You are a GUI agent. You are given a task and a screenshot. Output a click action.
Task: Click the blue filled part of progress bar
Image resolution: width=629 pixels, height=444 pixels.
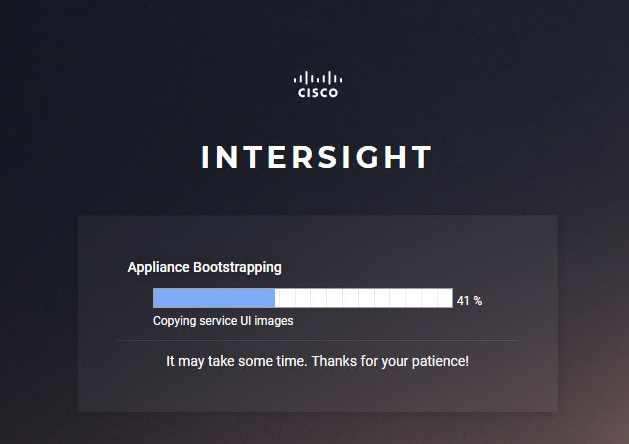[x=213, y=298]
